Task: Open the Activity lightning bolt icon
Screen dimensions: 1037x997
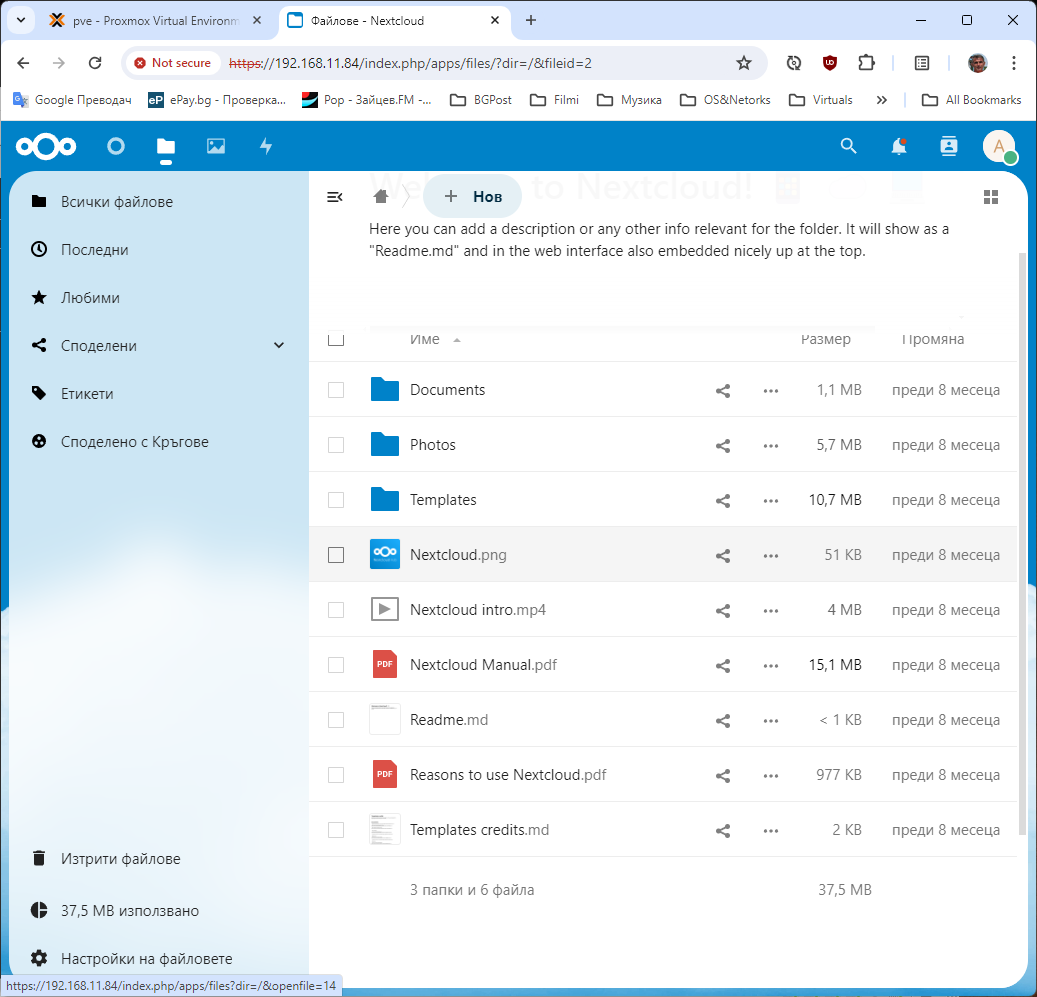Action: tap(266, 146)
